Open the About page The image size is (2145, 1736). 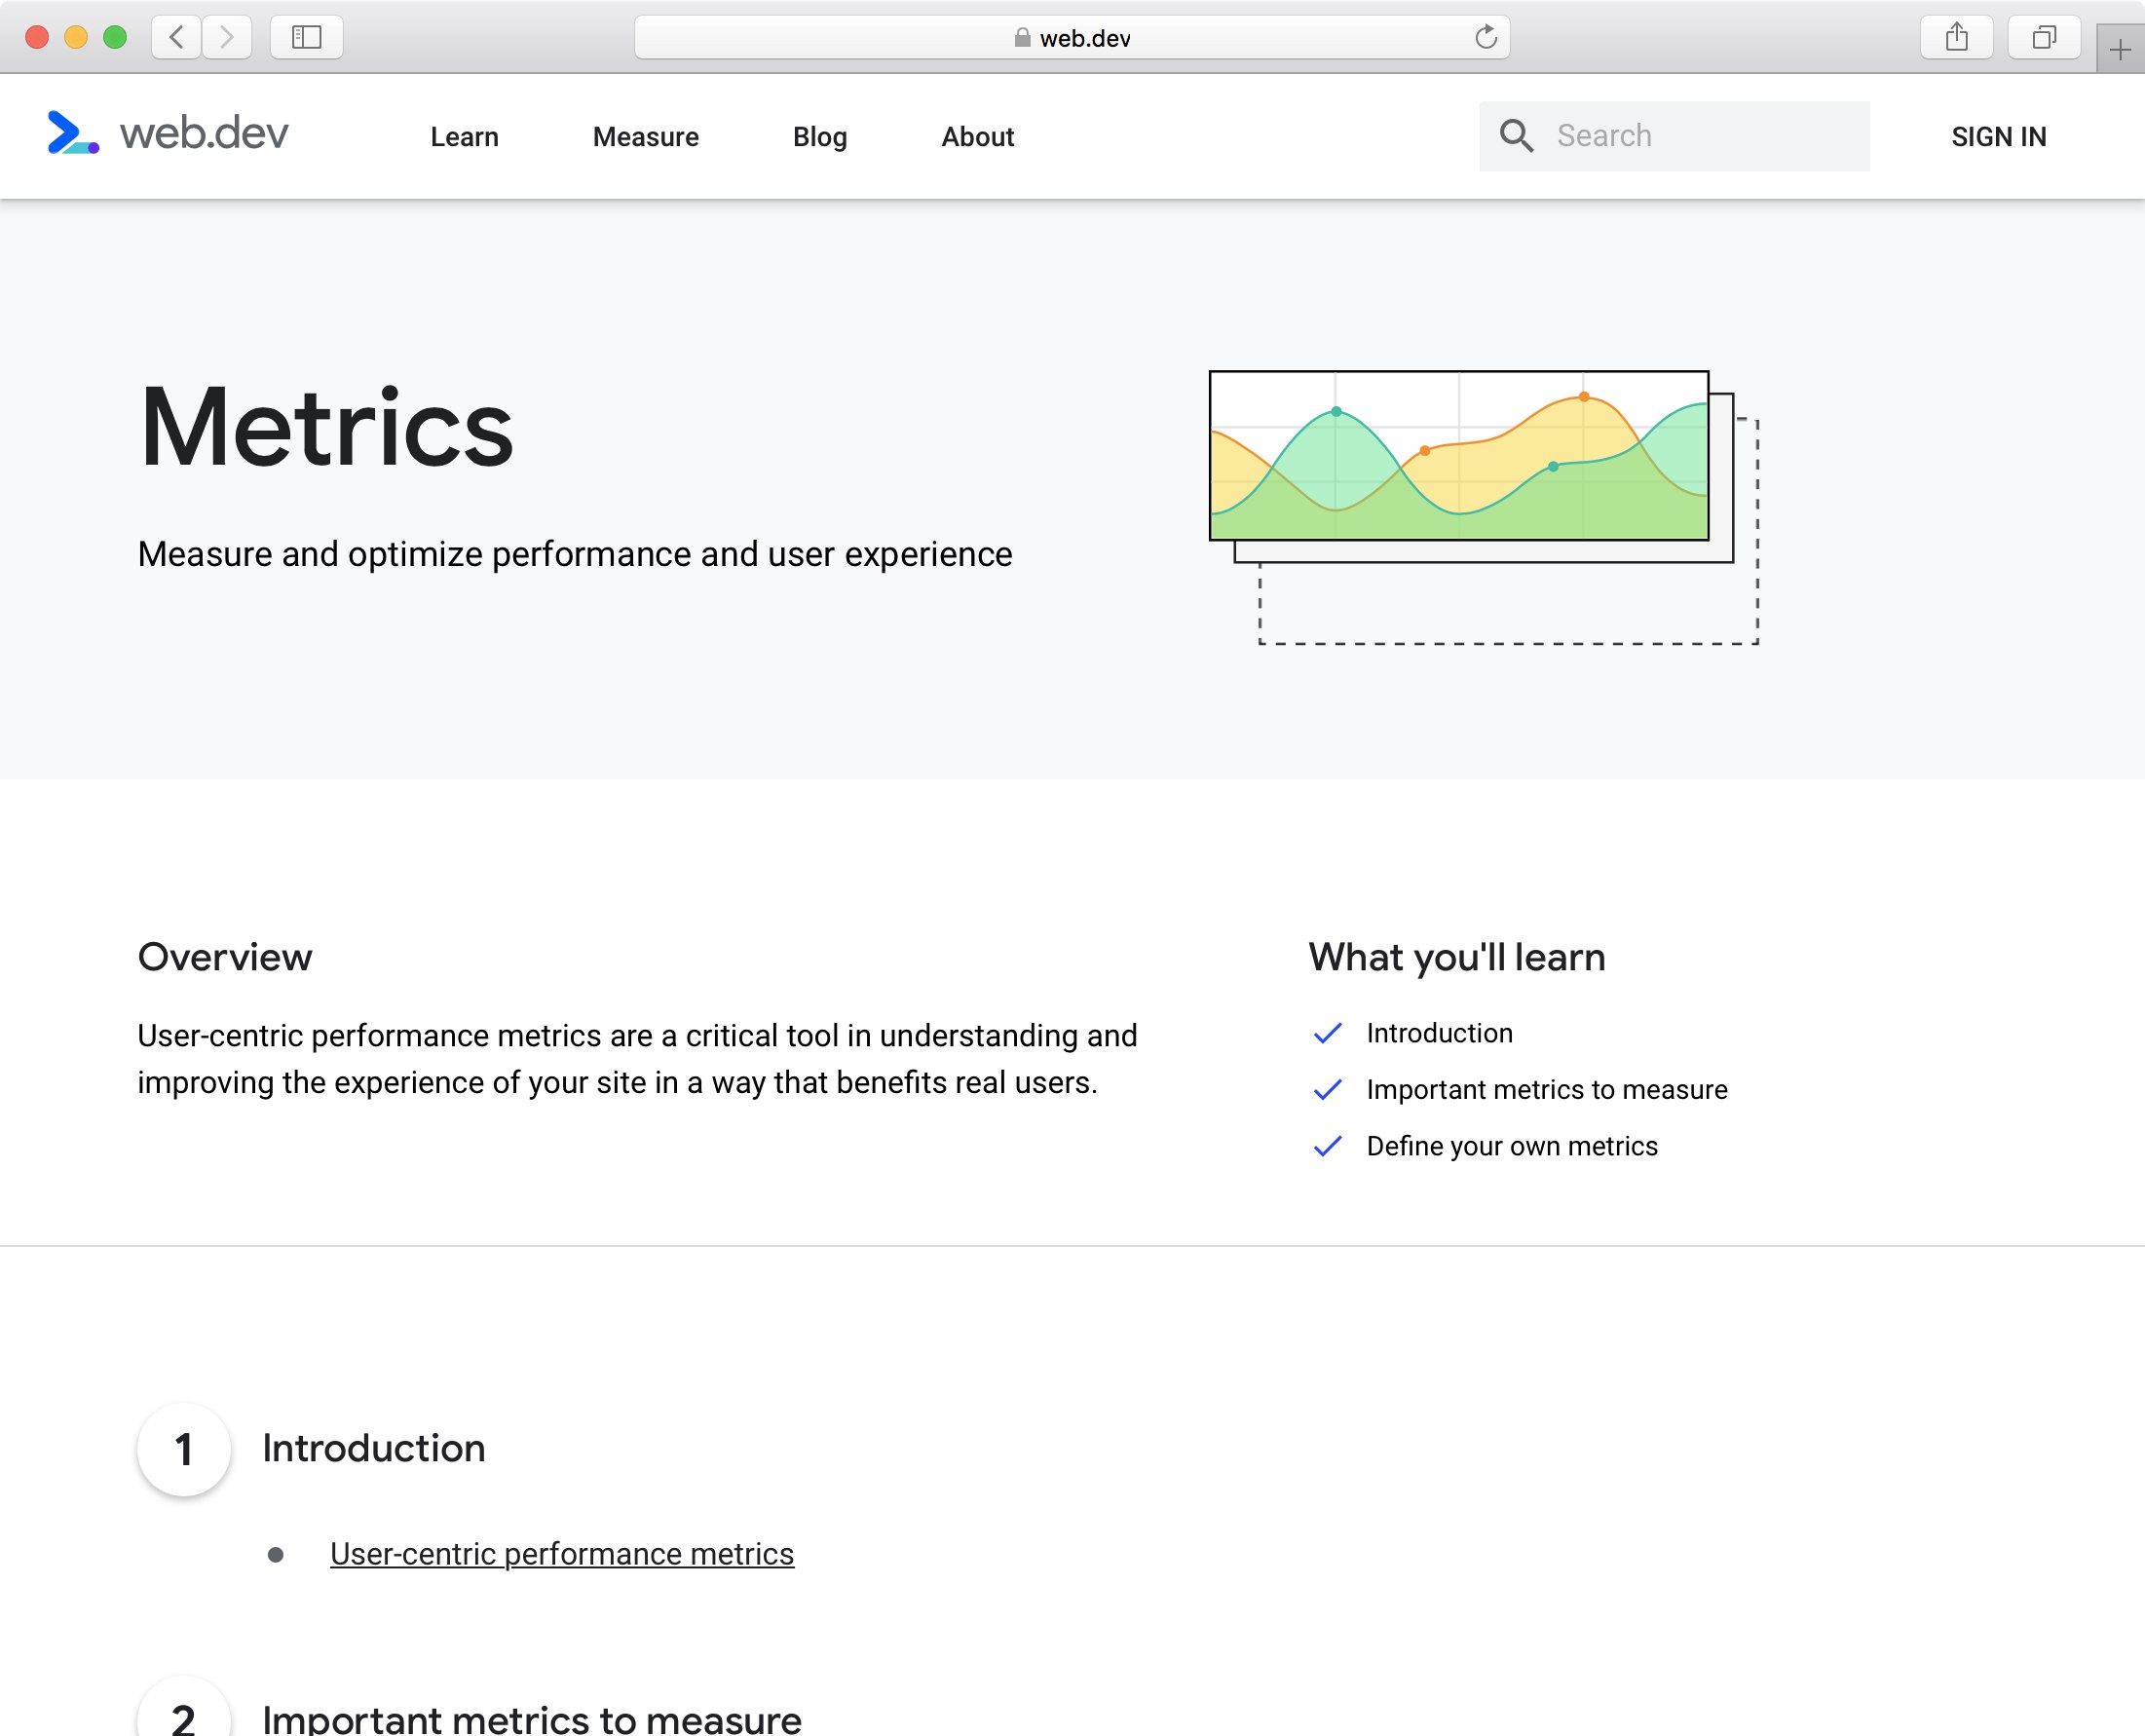coord(977,137)
